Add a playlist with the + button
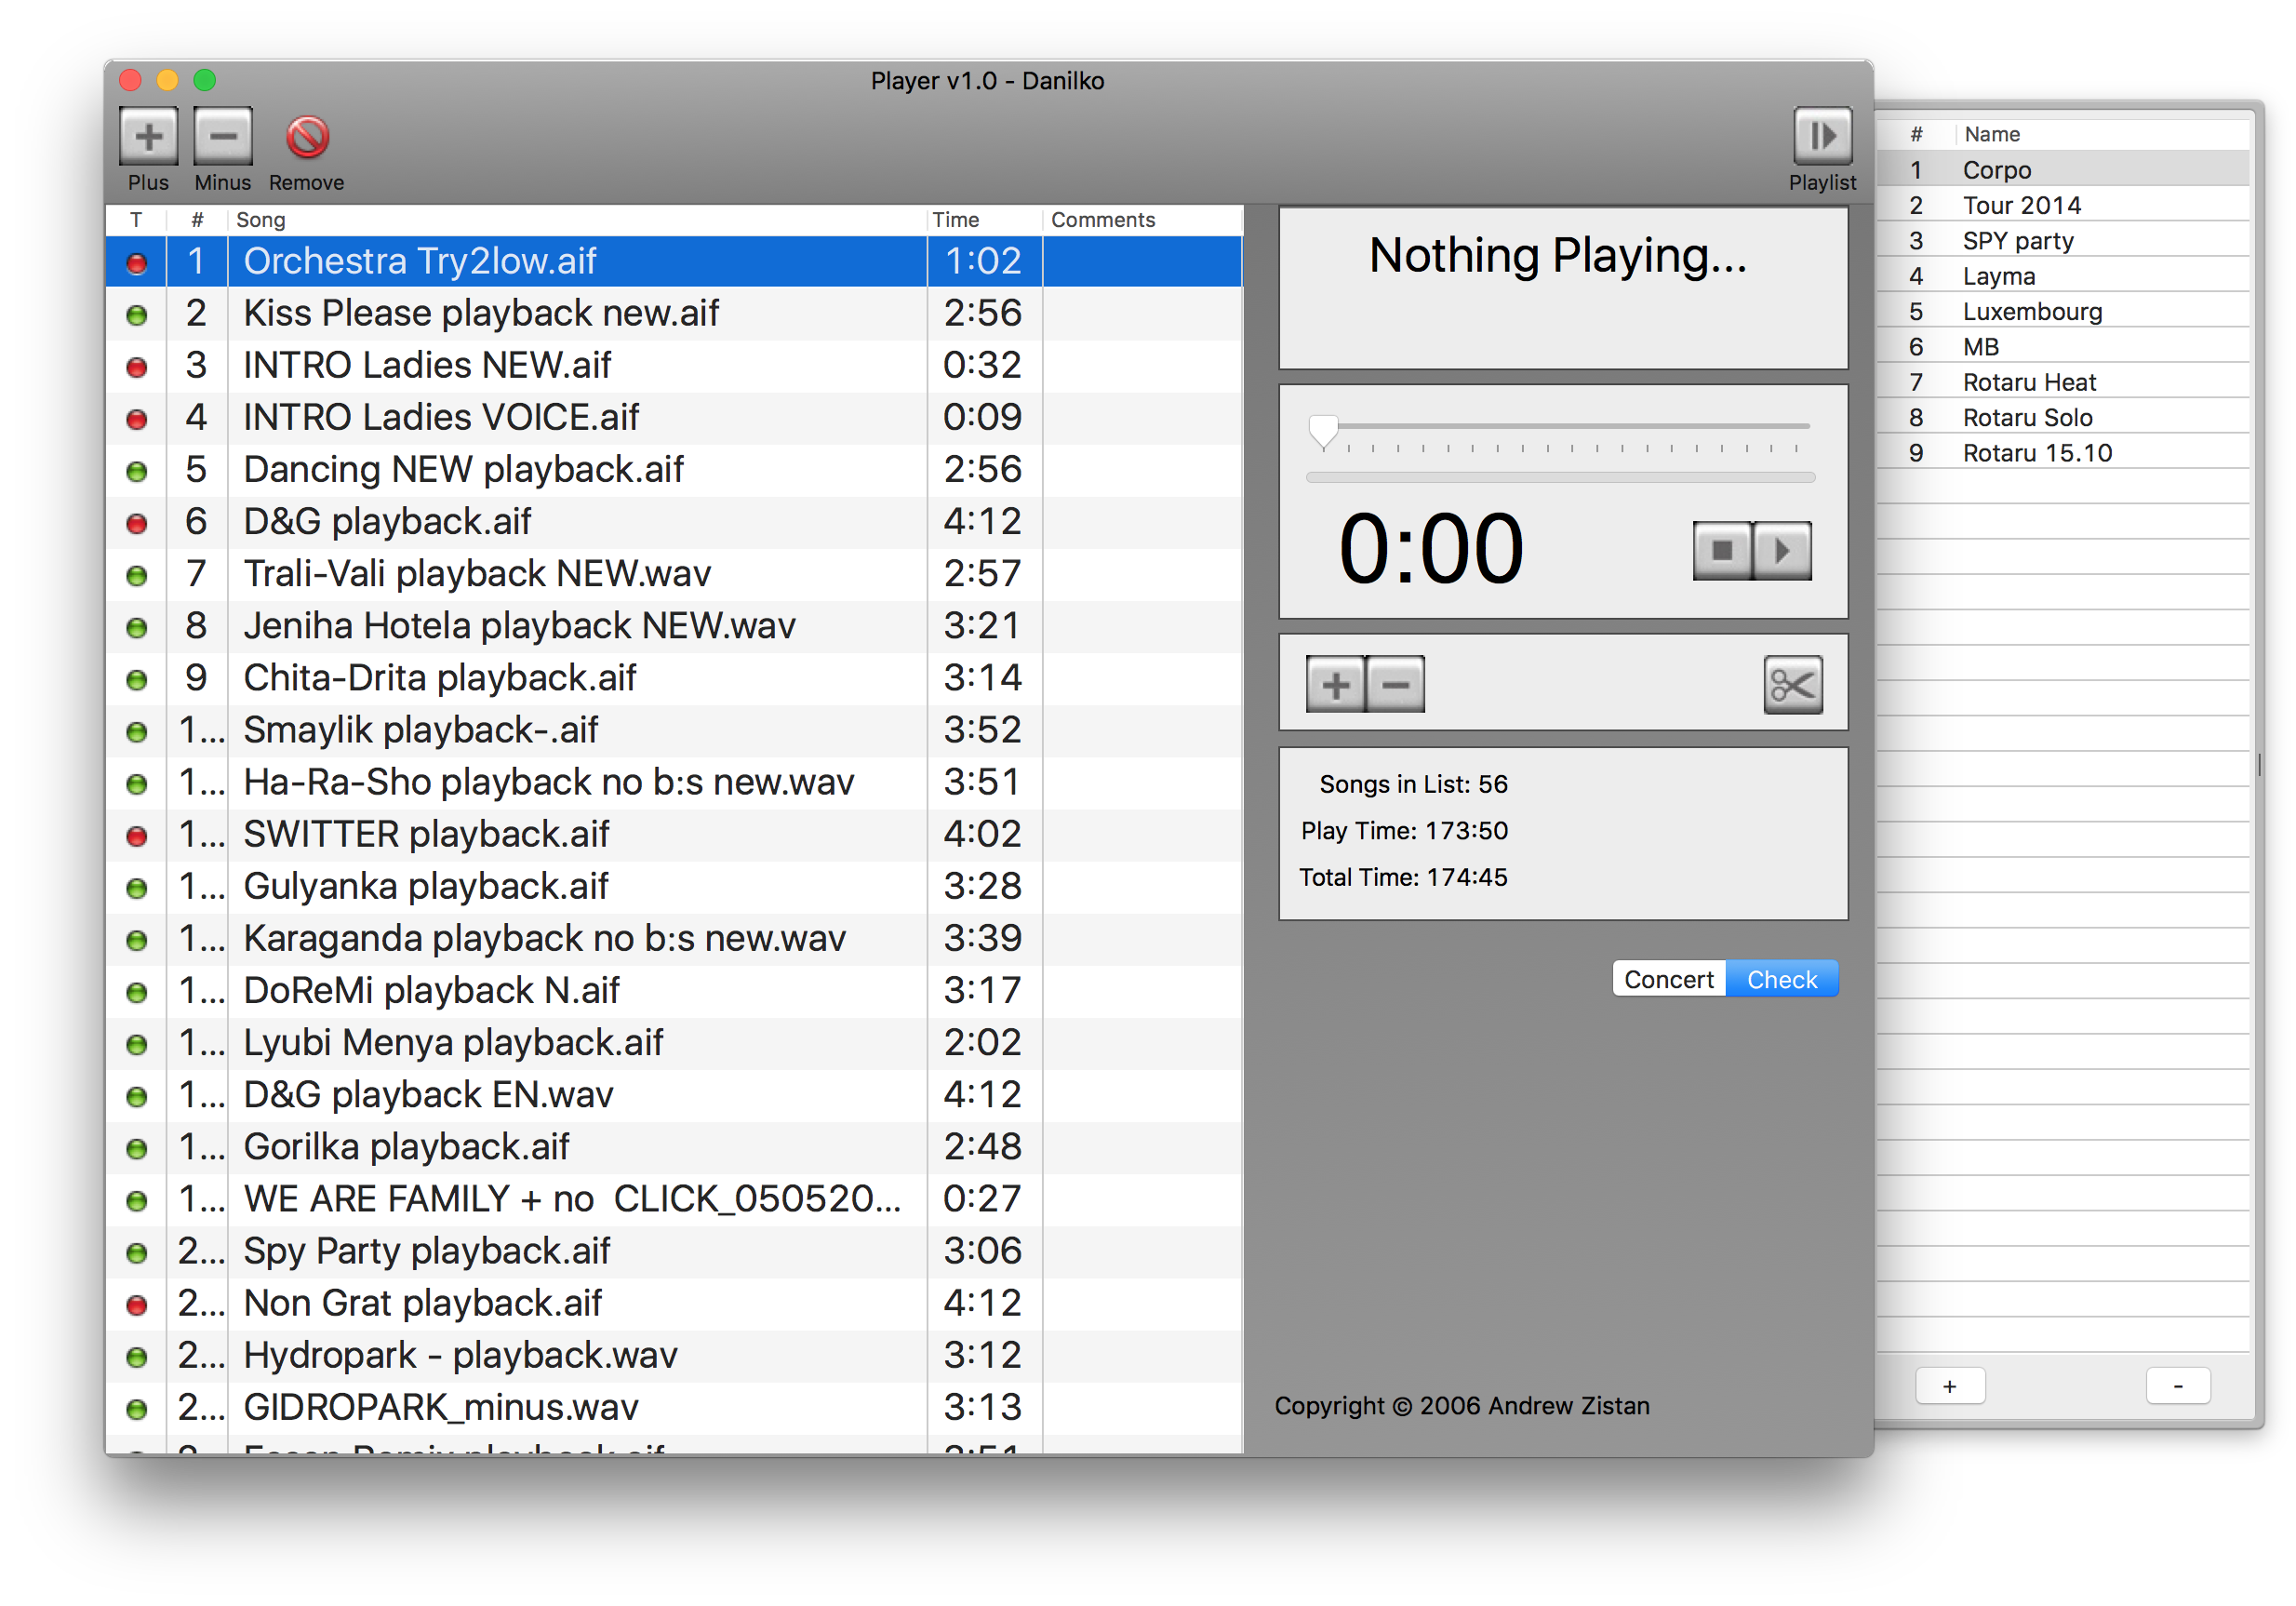 1950,1386
